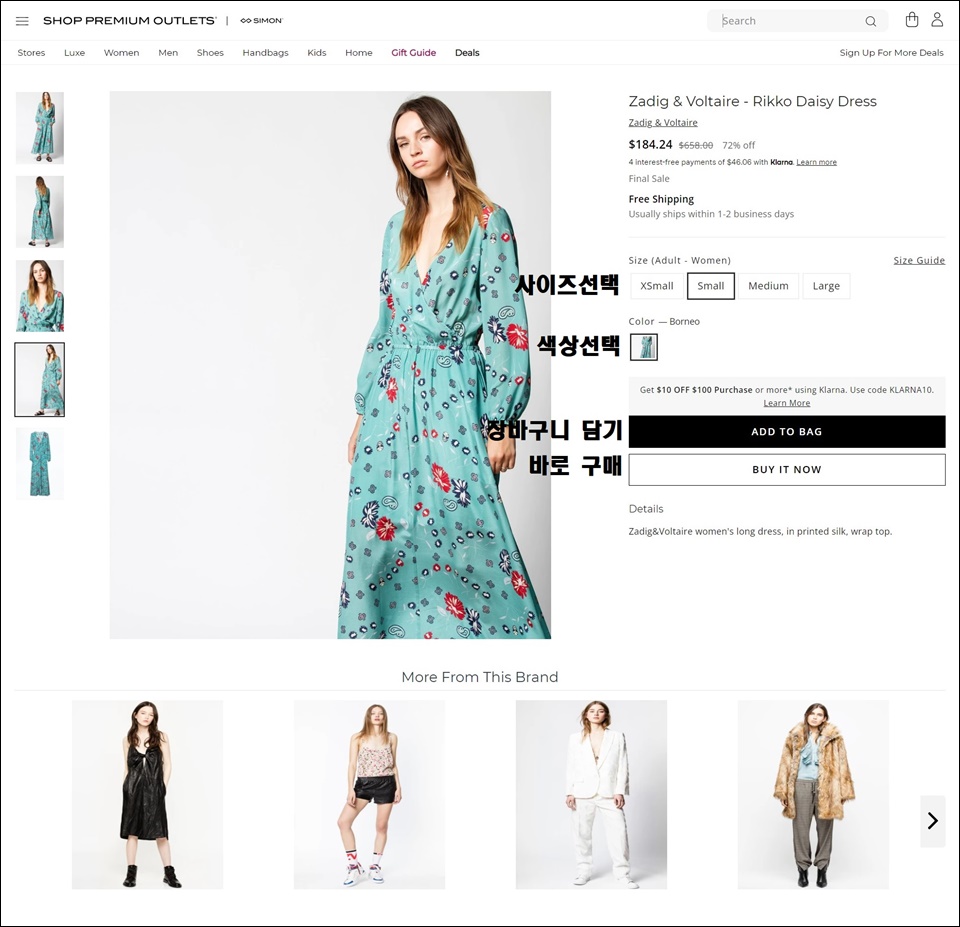Open the Deals menu
Image resolution: width=960 pixels, height=927 pixels.
[467, 53]
